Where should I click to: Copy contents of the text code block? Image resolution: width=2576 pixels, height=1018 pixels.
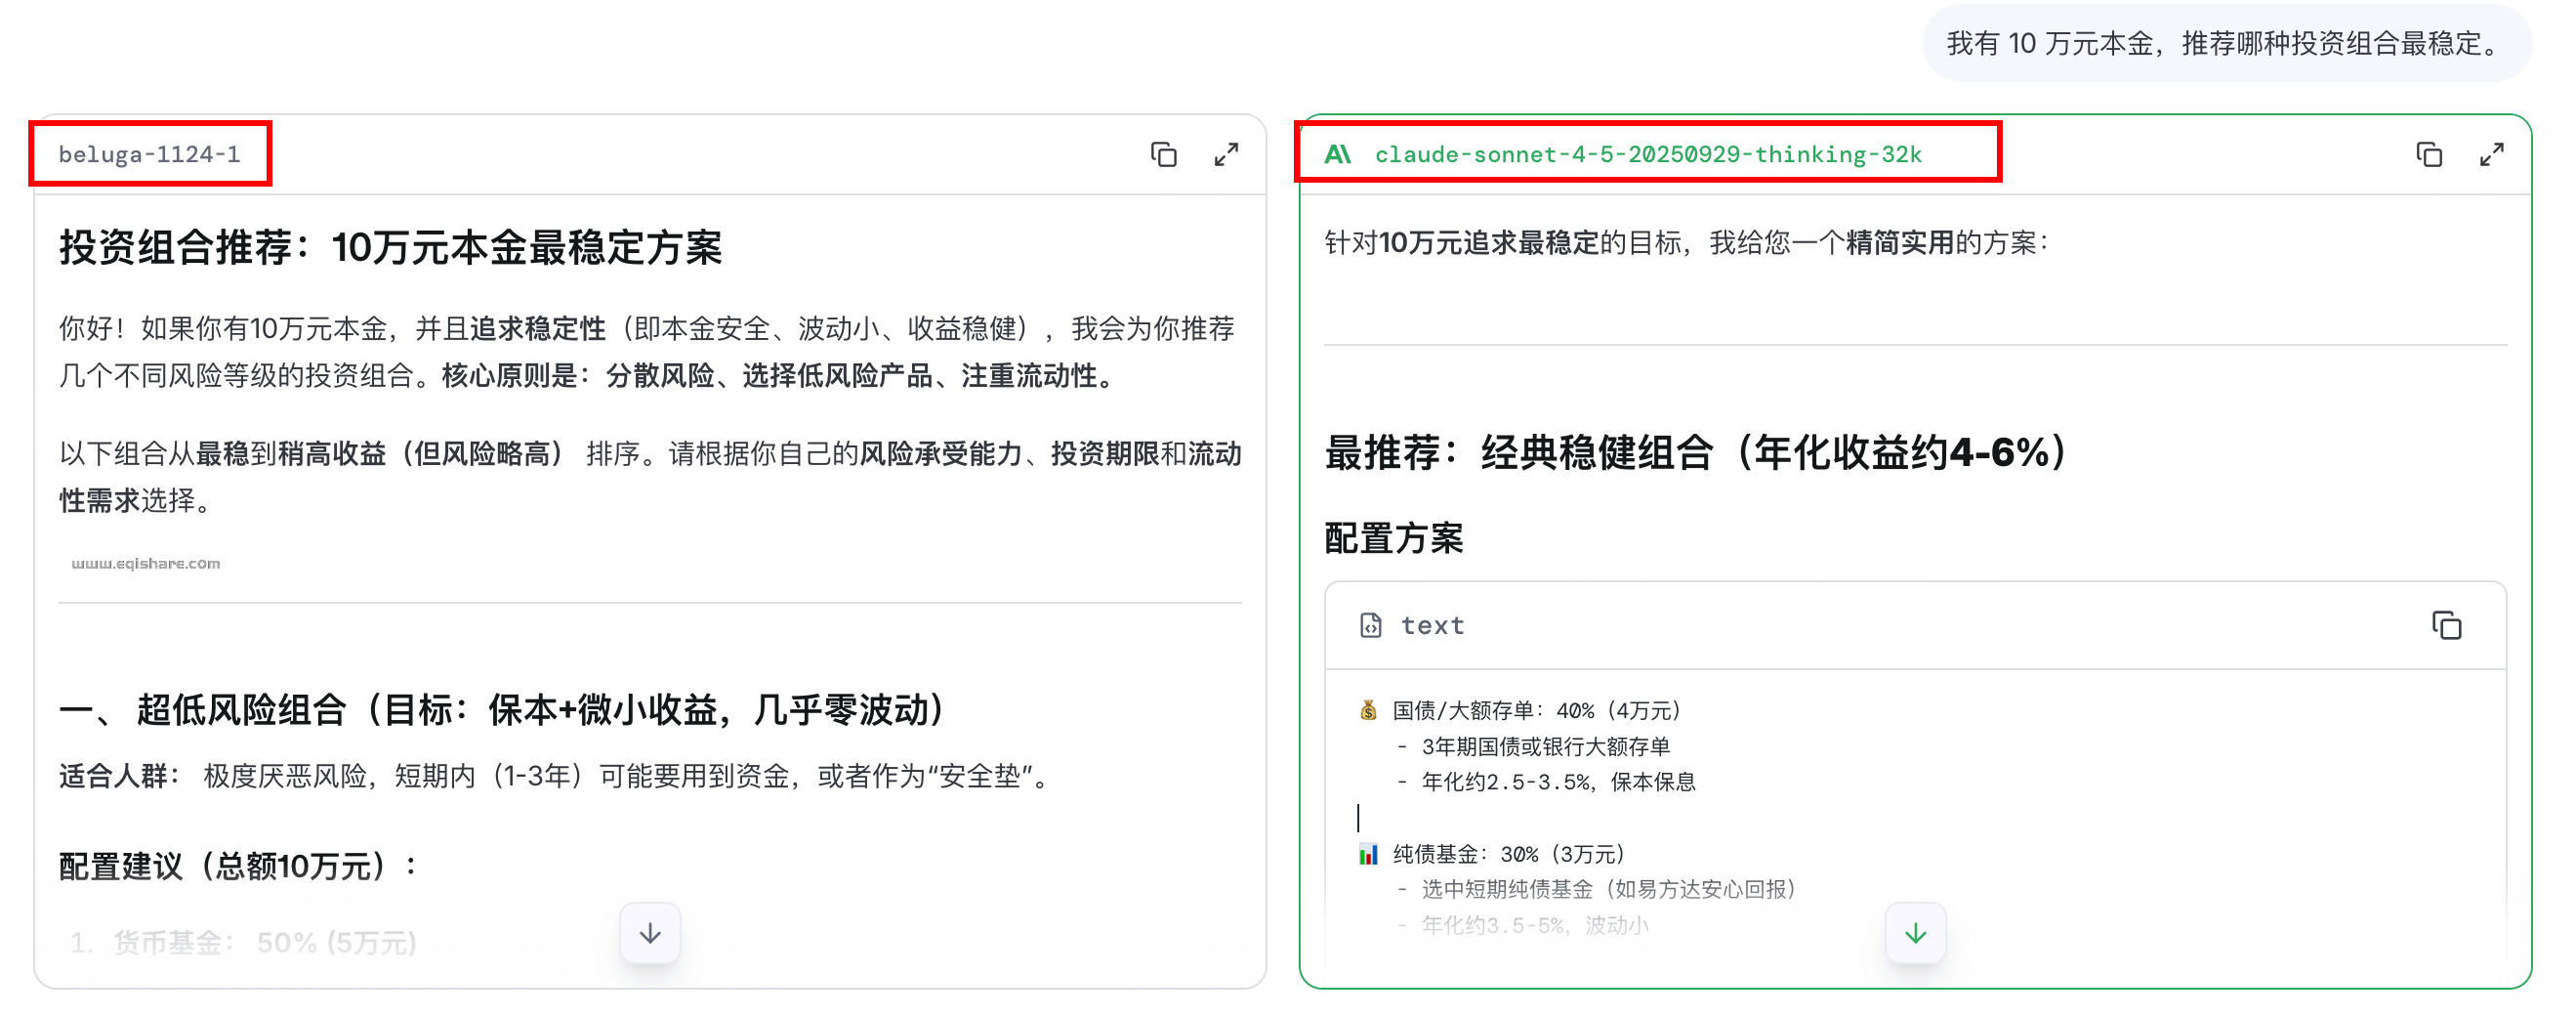[2448, 625]
